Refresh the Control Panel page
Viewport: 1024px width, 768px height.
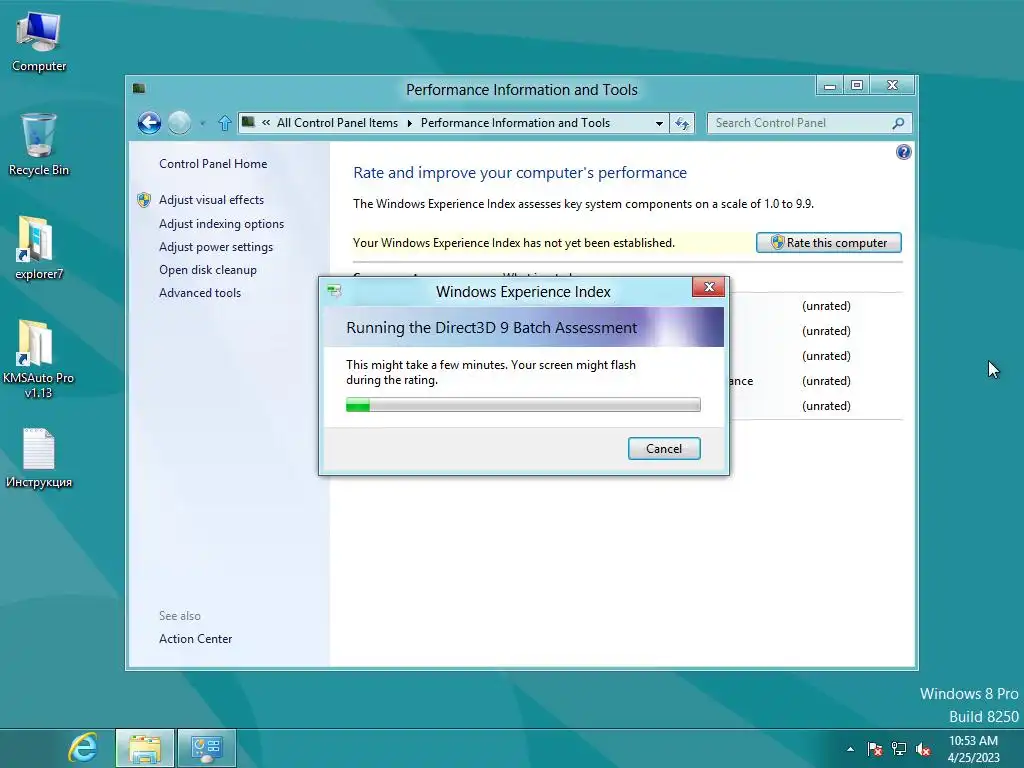682,123
